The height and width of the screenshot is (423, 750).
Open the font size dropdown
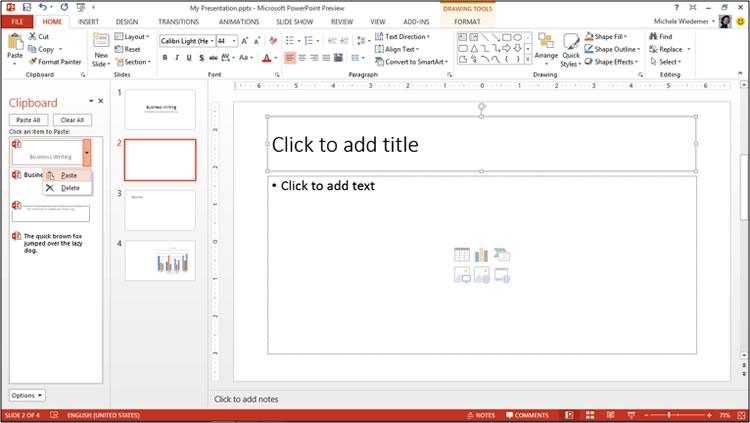[x=234, y=41]
